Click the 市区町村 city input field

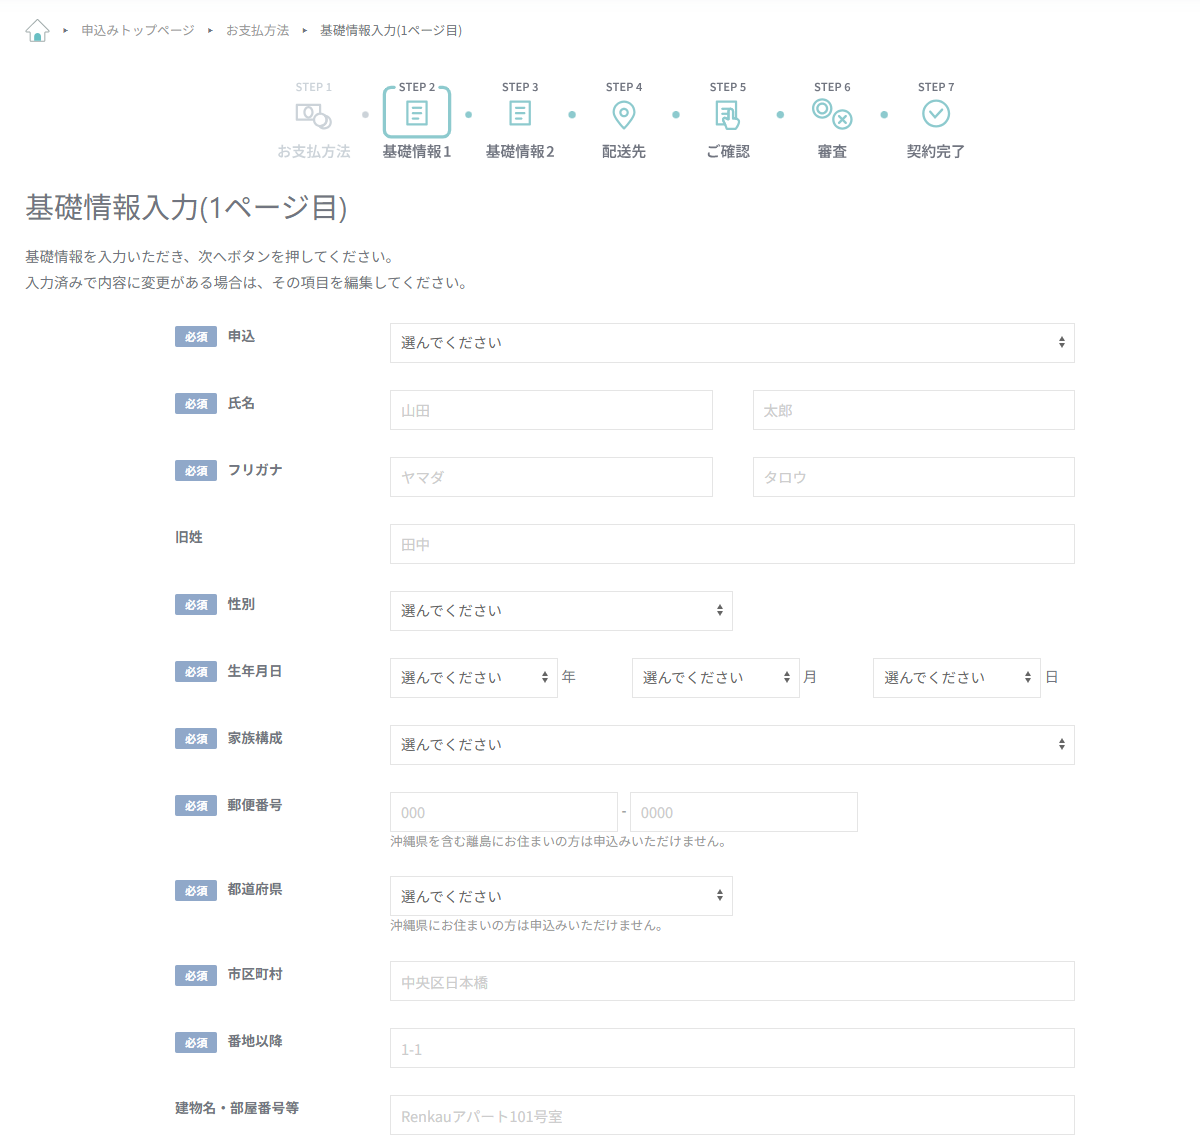click(x=732, y=981)
